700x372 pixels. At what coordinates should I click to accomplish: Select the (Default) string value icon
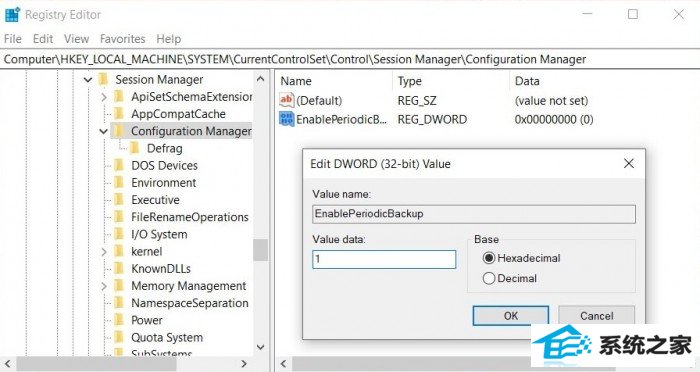287,100
